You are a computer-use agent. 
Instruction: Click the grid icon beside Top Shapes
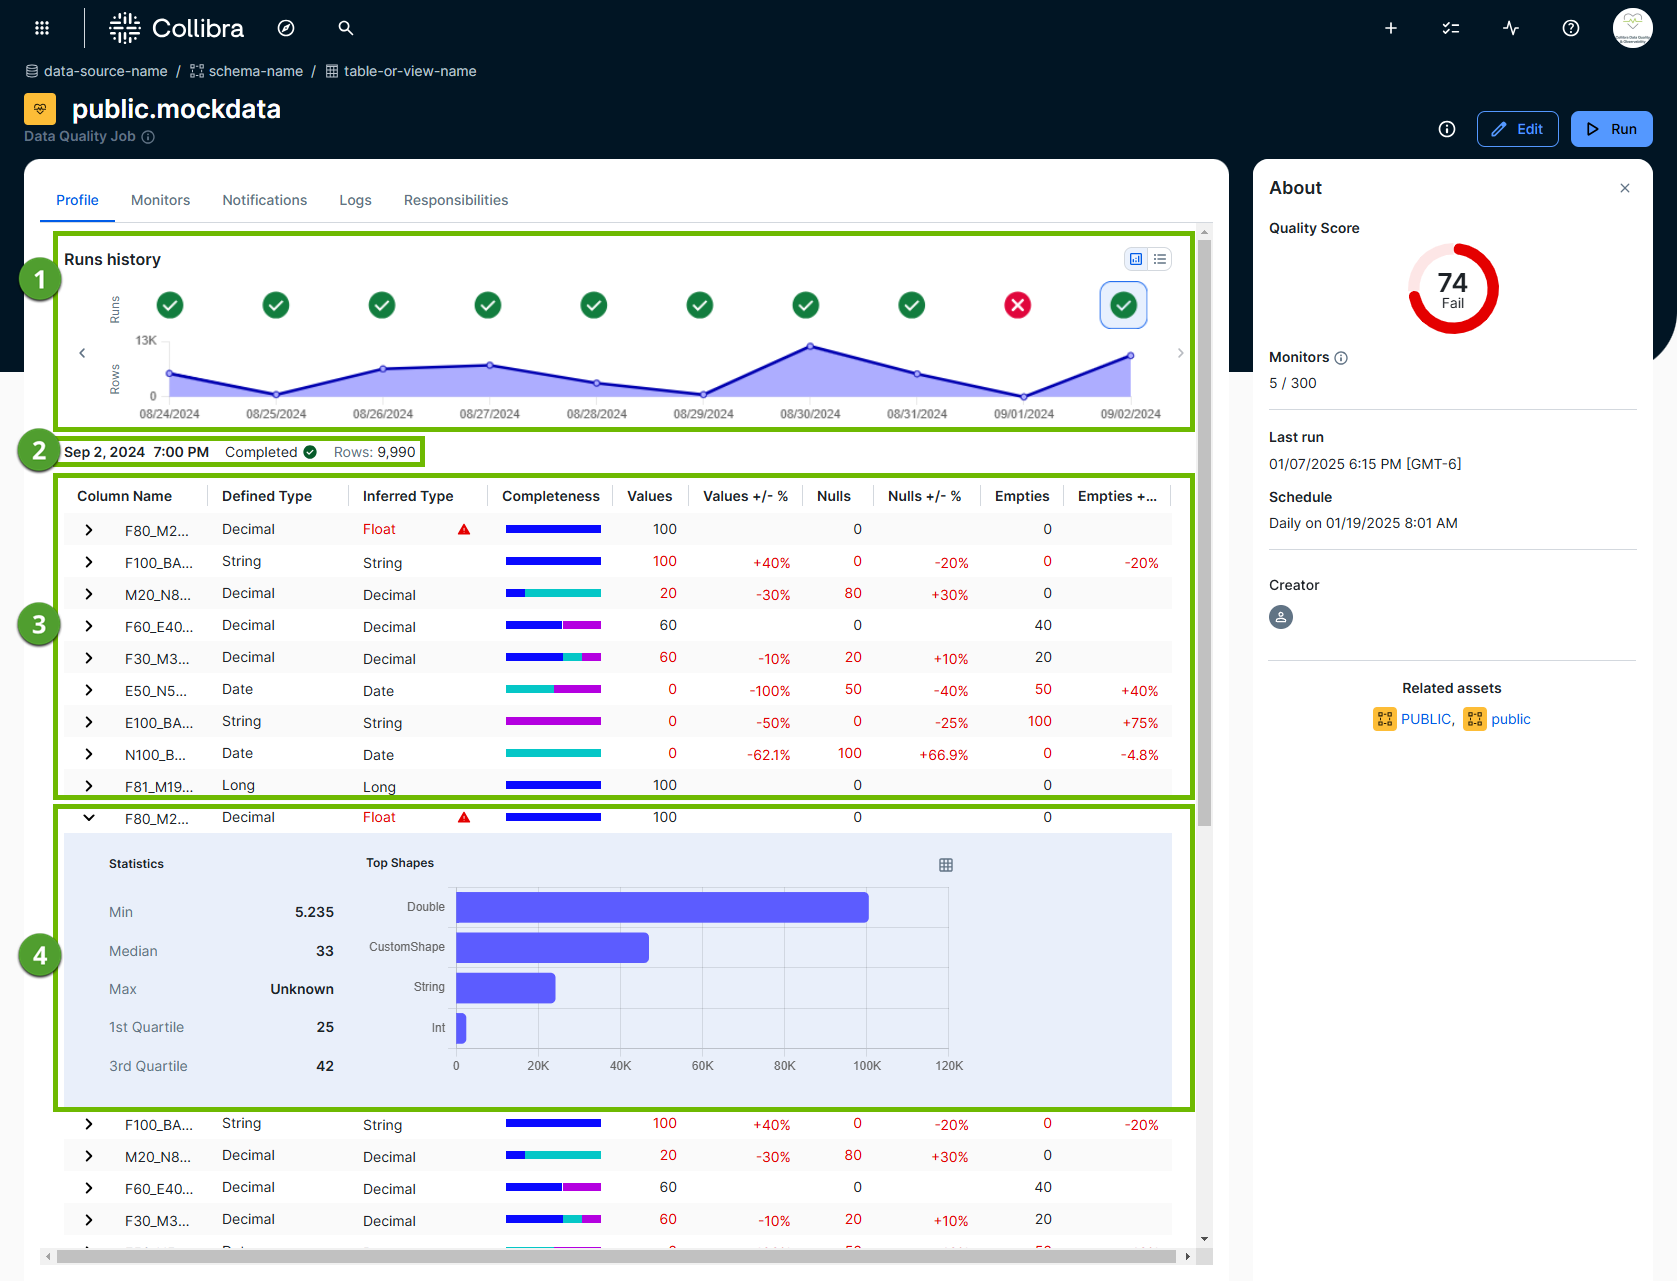(946, 864)
